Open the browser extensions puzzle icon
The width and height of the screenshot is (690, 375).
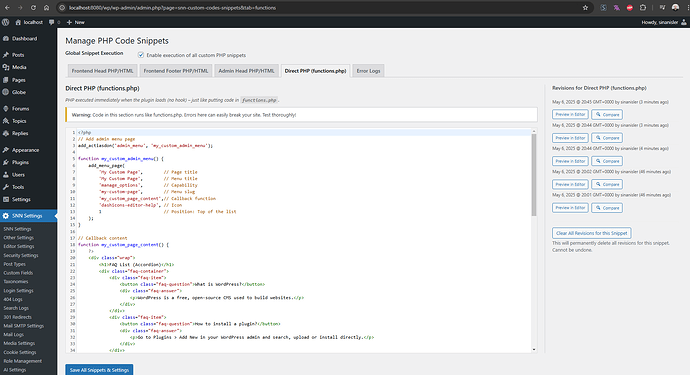point(643,7)
